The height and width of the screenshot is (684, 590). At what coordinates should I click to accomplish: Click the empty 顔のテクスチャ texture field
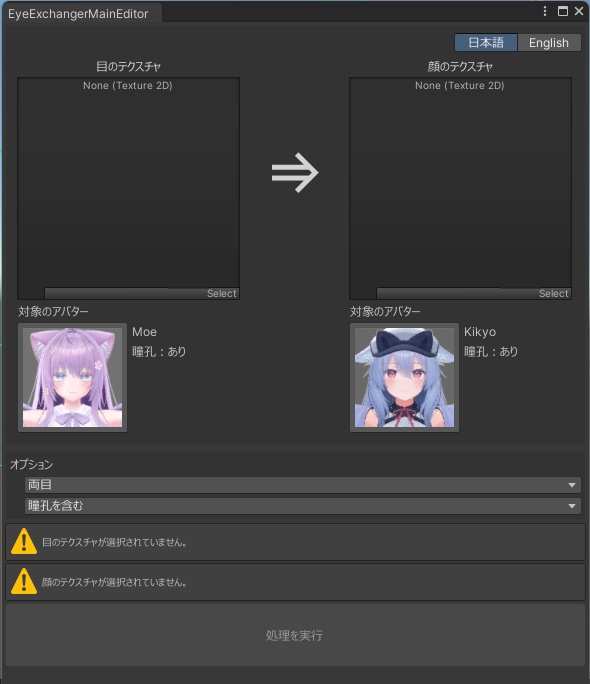click(460, 188)
